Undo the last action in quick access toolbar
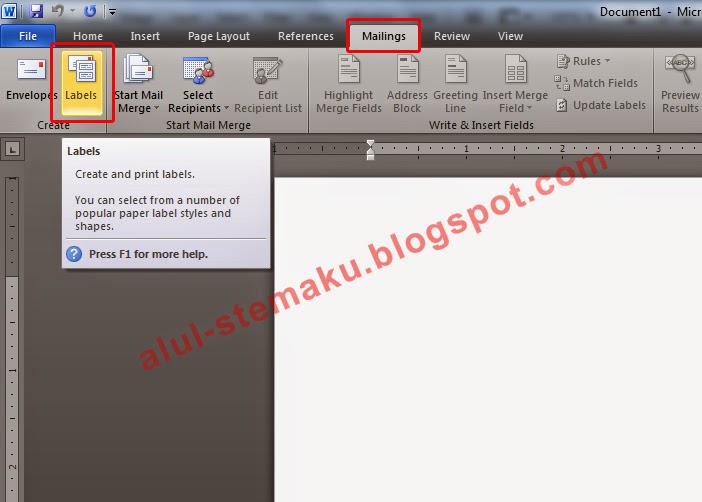The image size is (702, 502). tap(58, 11)
